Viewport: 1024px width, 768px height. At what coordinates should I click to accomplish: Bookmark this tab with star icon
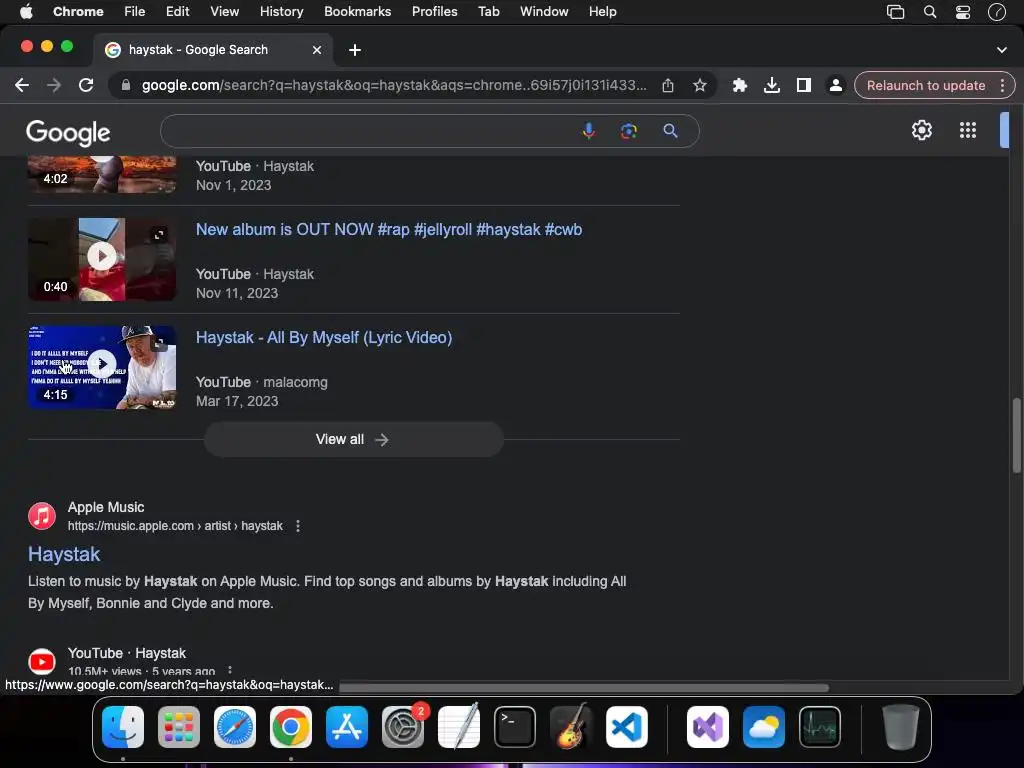(x=699, y=86)
